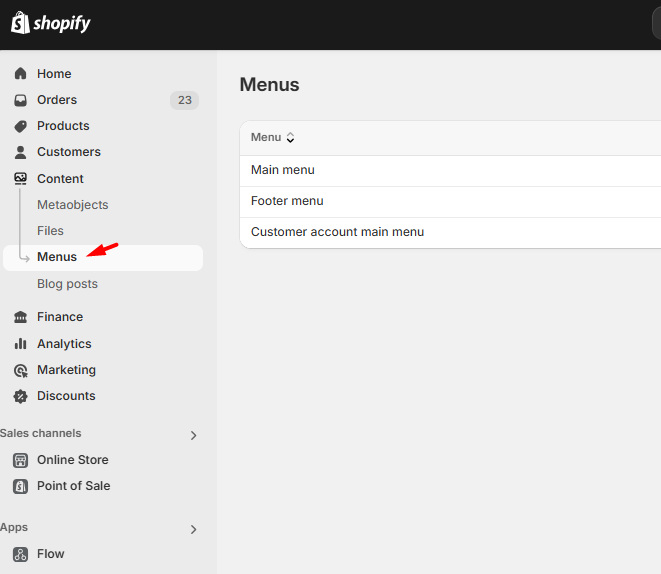
Task: Select the Customer account main menu row
Action: pos(337,232)
